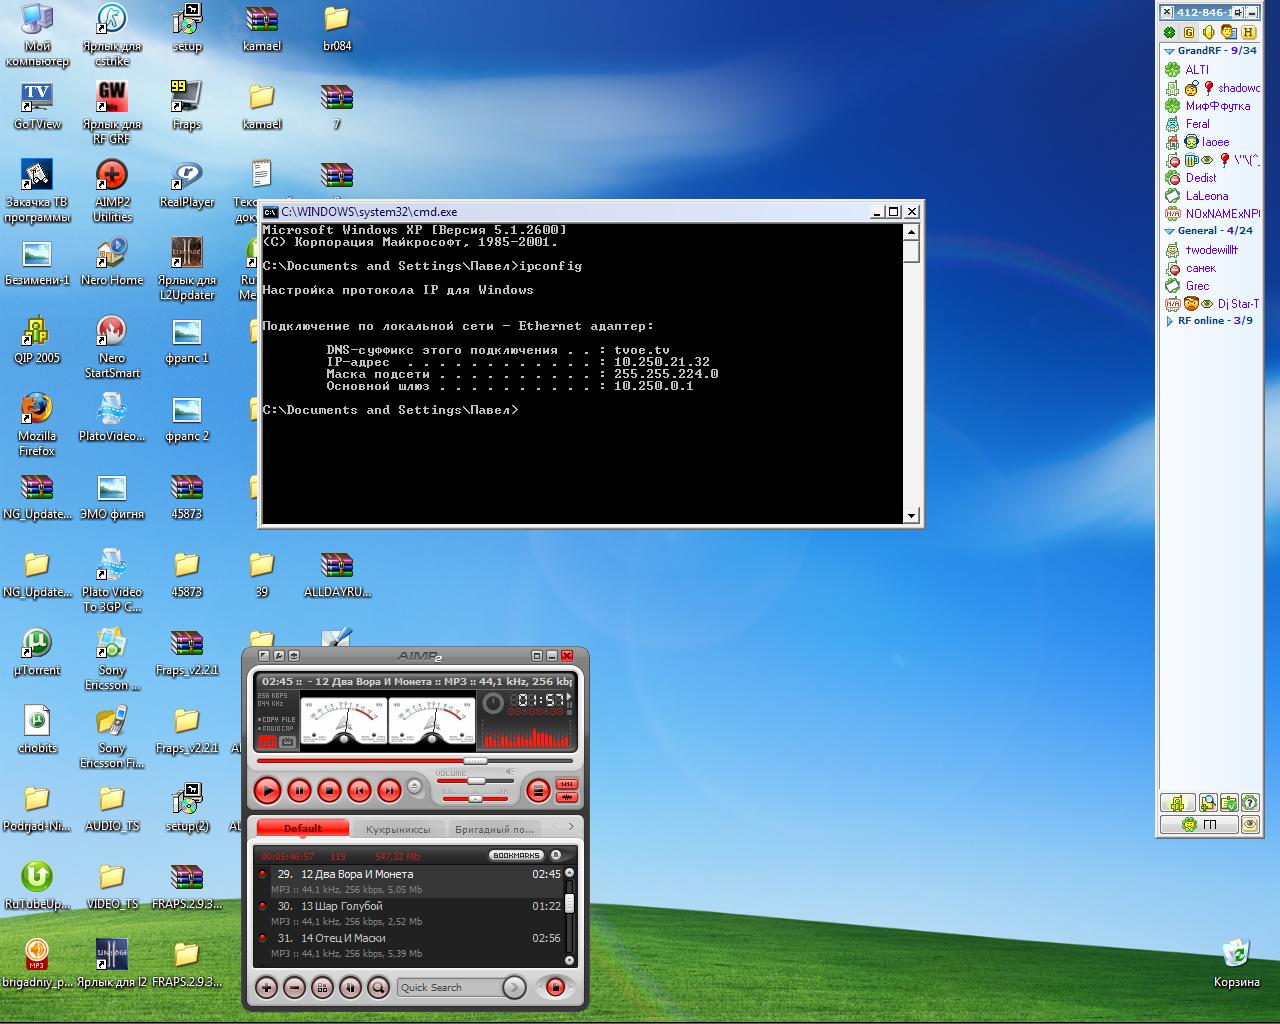Select contact LaLeona in QIP

pos(1207,196)
